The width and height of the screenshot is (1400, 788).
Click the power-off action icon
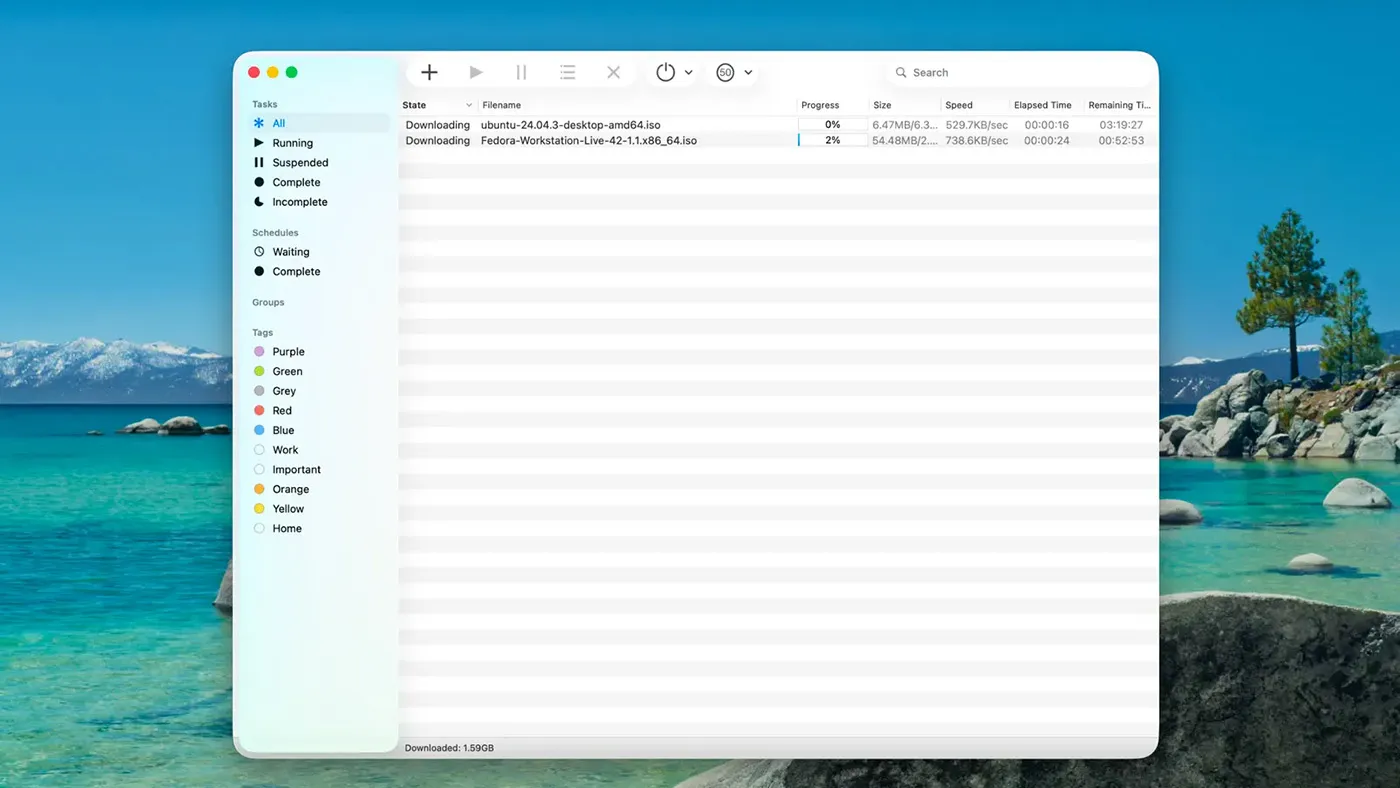click(663, 71)
